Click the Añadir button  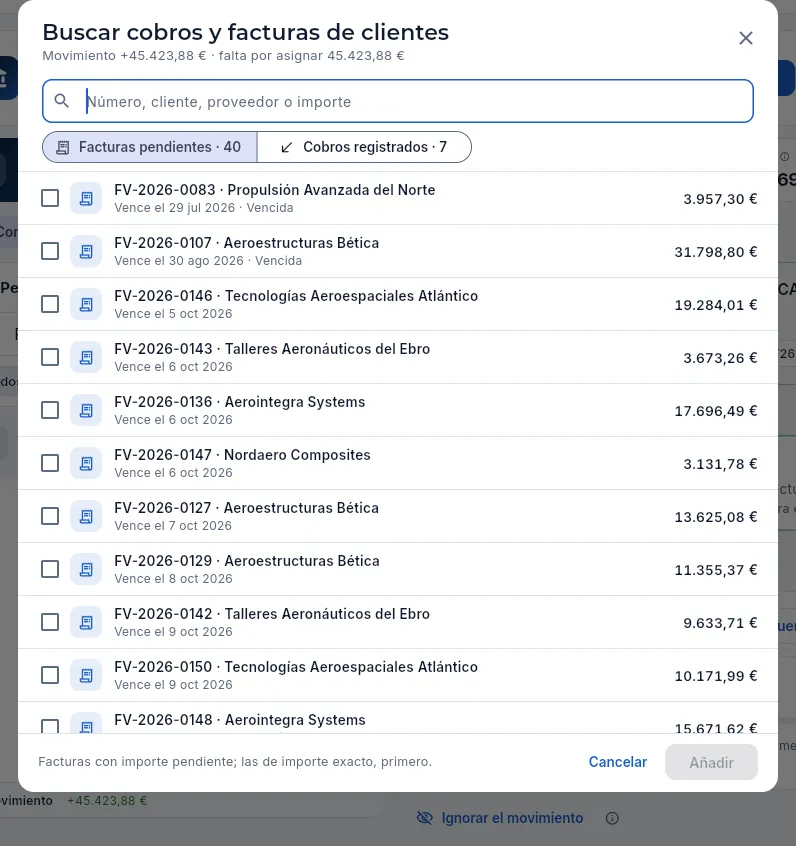(x=711, y=762)
